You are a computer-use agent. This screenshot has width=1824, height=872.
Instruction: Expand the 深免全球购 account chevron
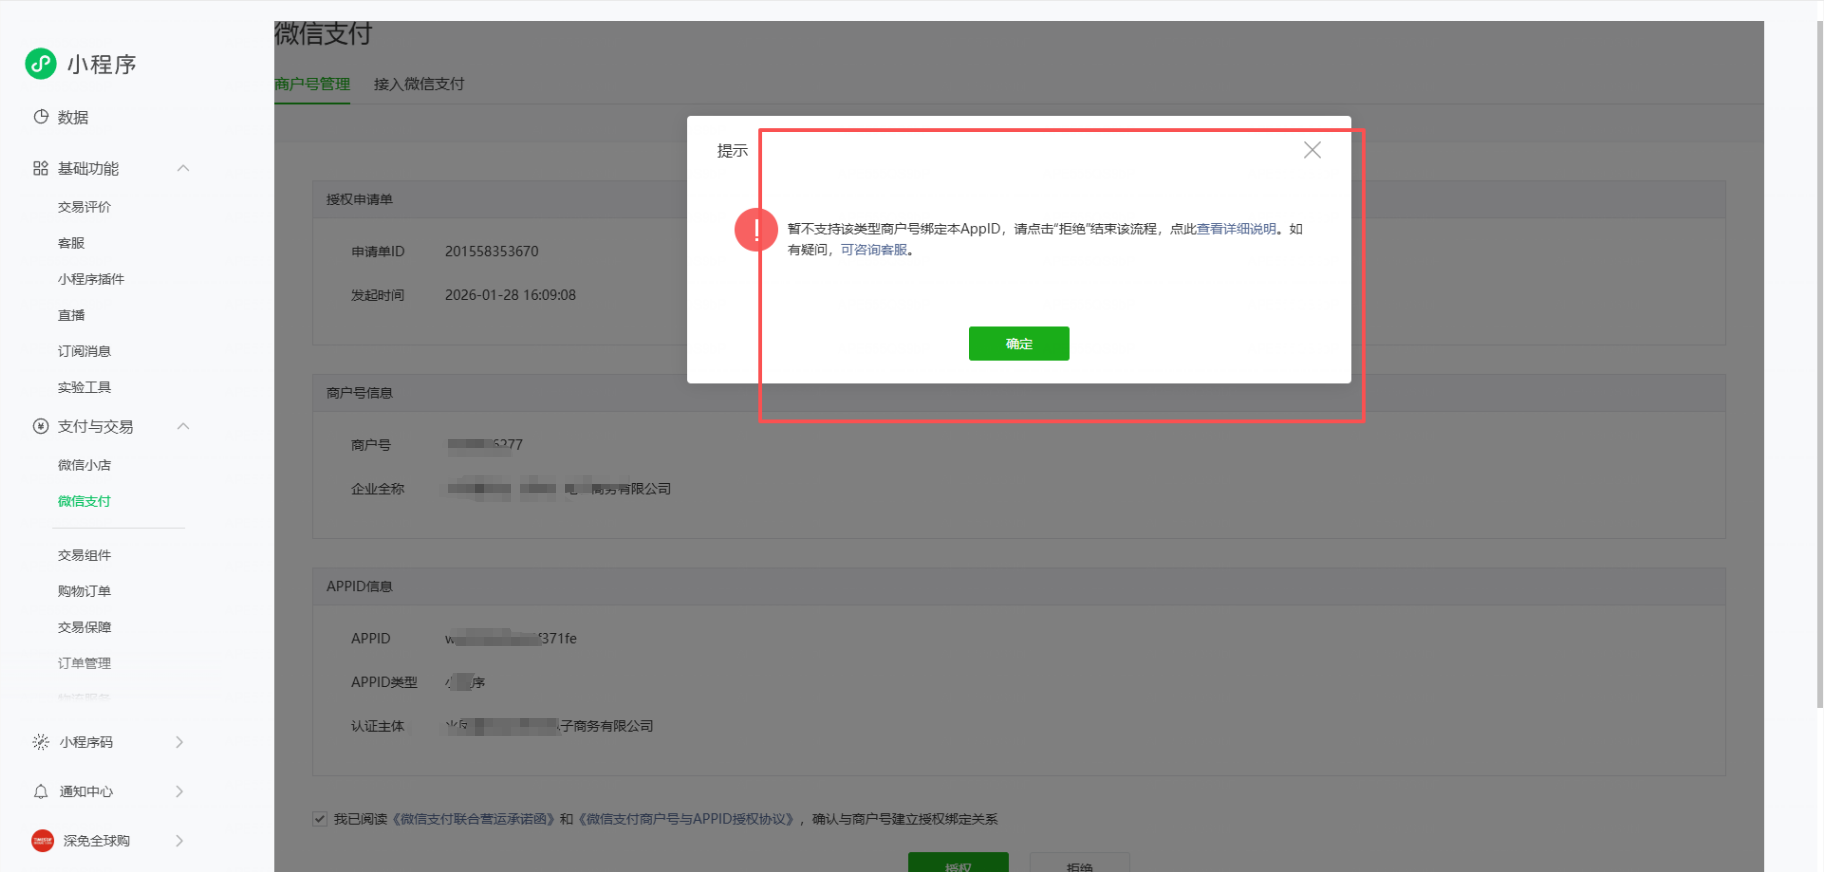(x=180, y=841)
